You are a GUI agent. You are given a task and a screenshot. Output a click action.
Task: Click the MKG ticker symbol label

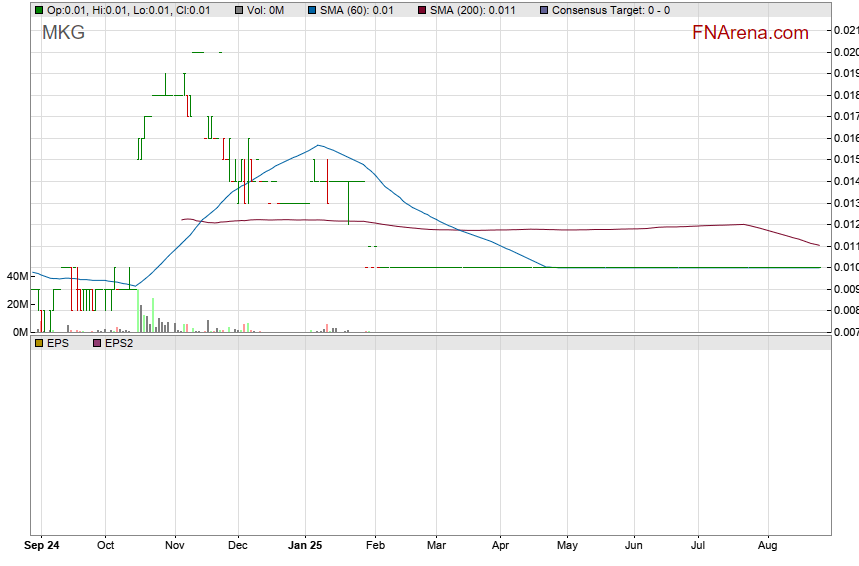[x=63, y=32]
